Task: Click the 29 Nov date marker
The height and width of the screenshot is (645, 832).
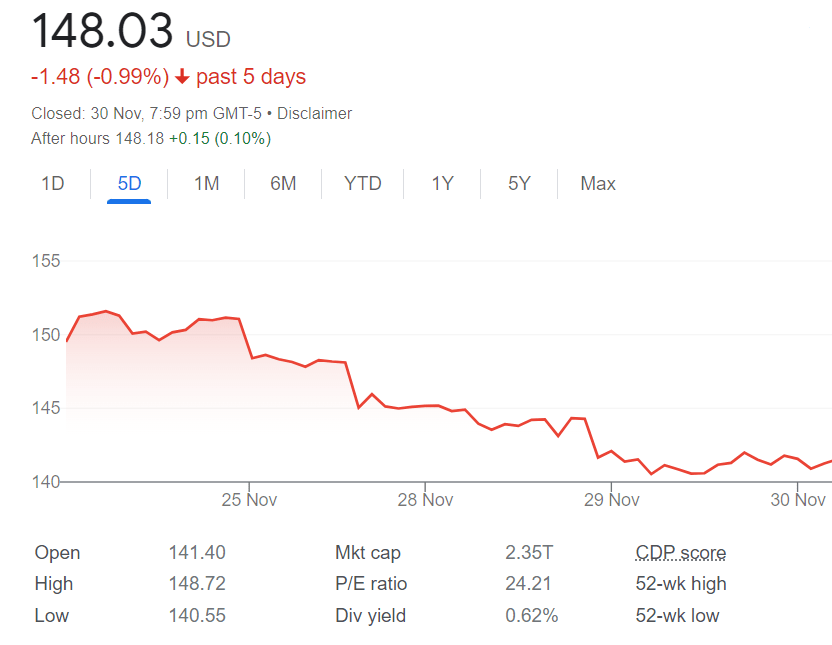Action: point(610,500)
